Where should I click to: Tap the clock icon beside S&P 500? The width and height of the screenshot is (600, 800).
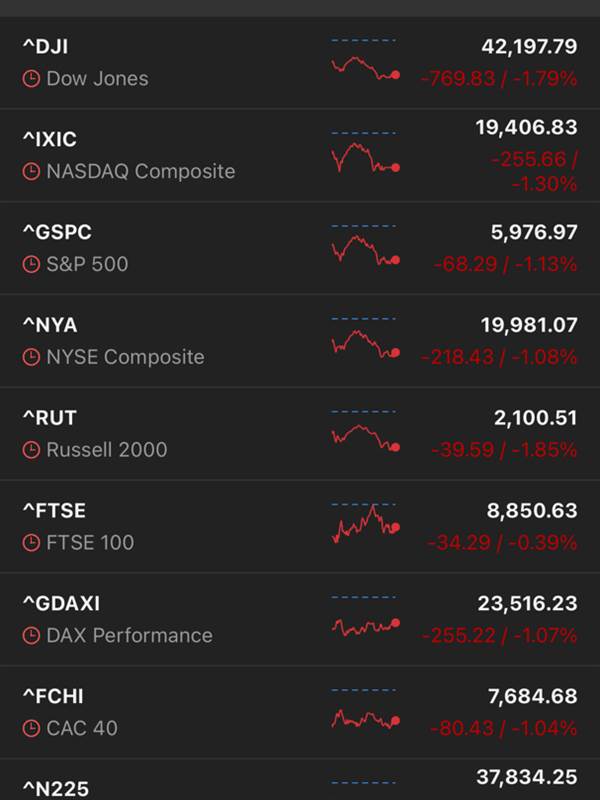coord(31,264)
